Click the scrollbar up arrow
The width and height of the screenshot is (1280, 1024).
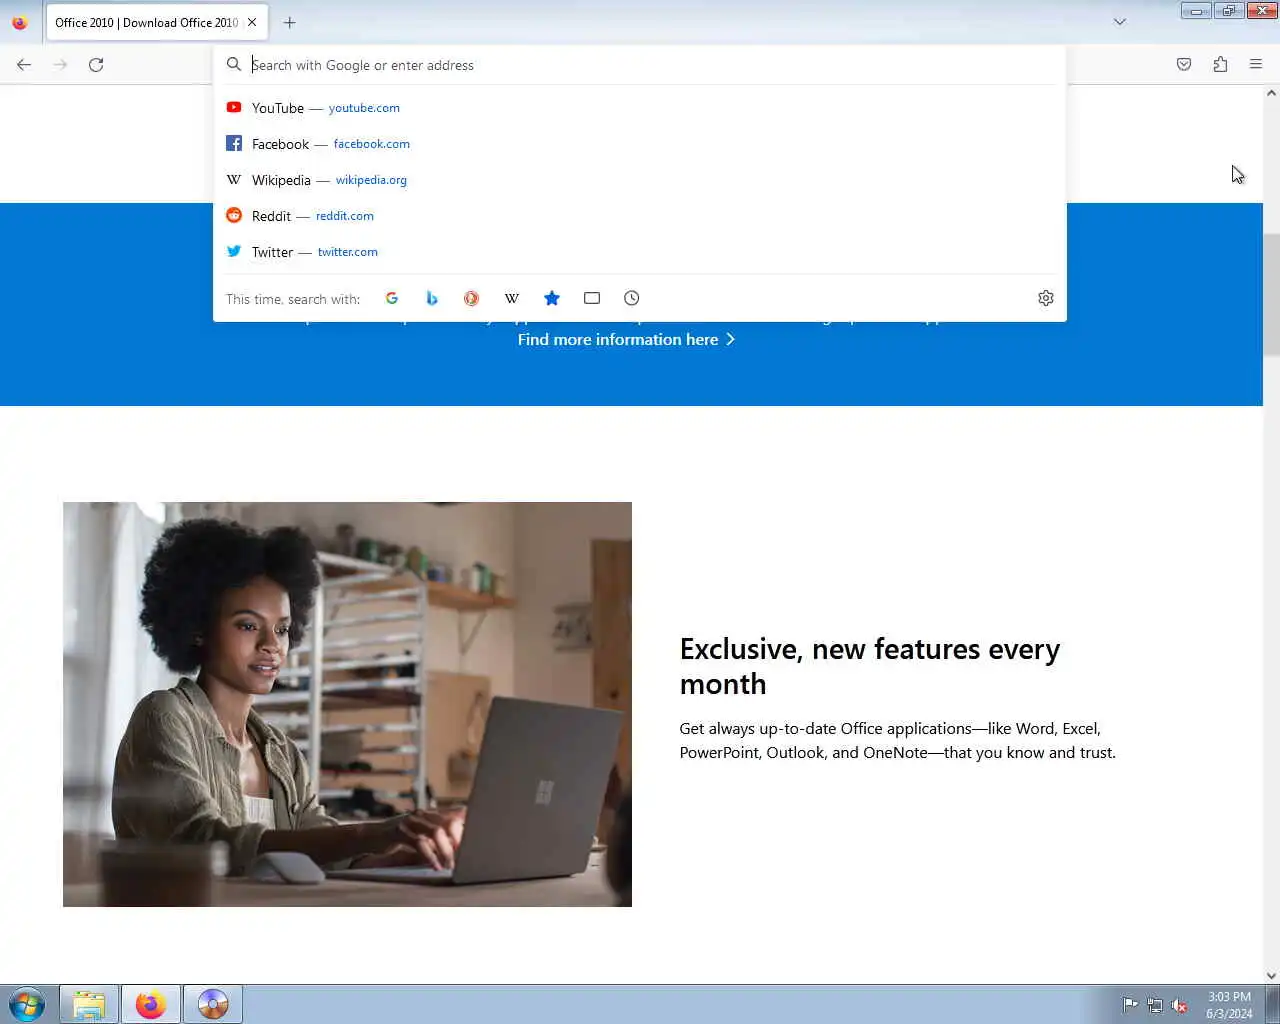1271,93
